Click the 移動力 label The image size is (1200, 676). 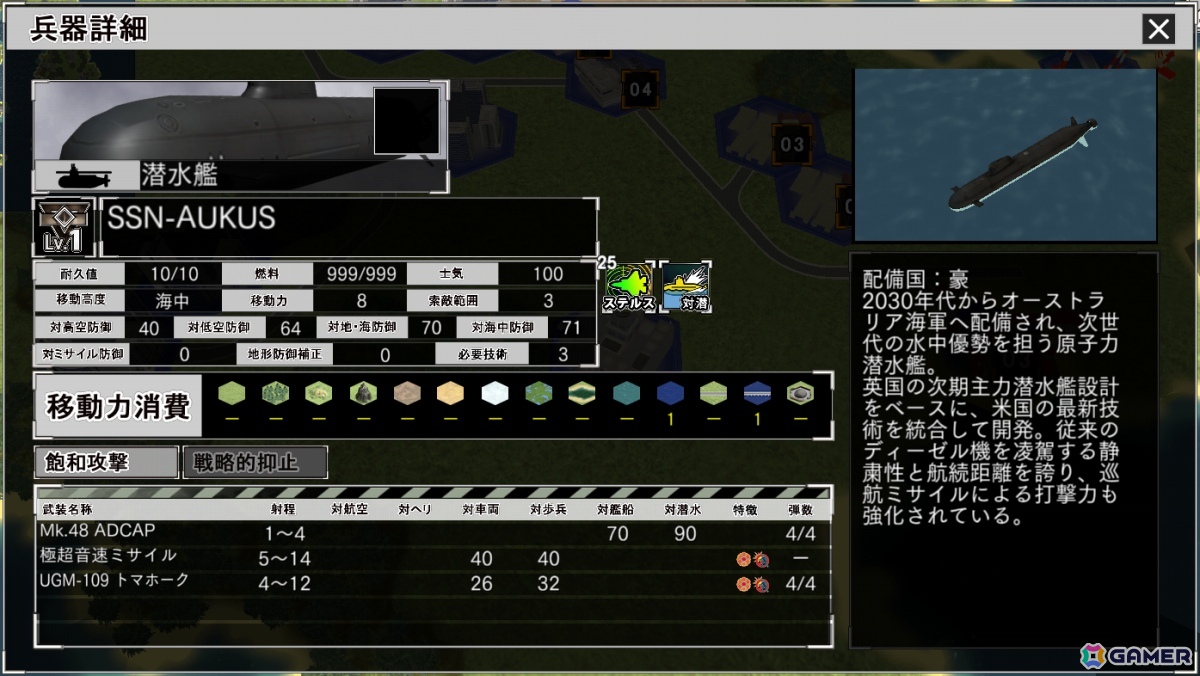[x=270, y=301]
